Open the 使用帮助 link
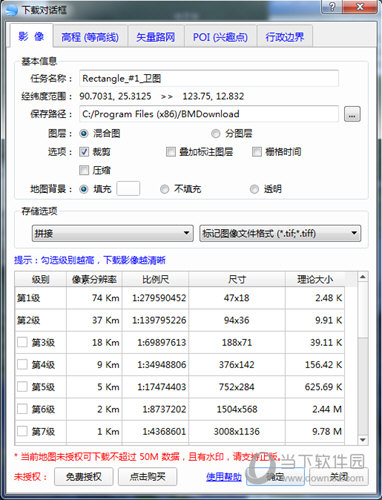Image resolution: width=382 pixels, height=500 pixels. click(x=224, y=477)
